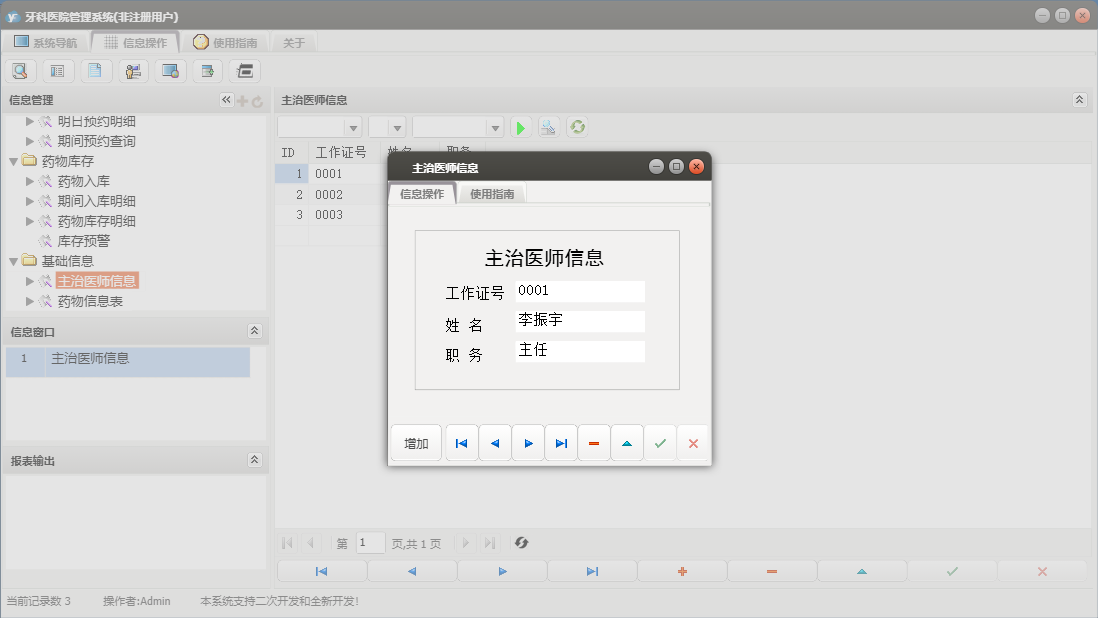The image size is (1098, 618).
Task: Delete current record with the red minus icon
Action: tap(592, 442)
